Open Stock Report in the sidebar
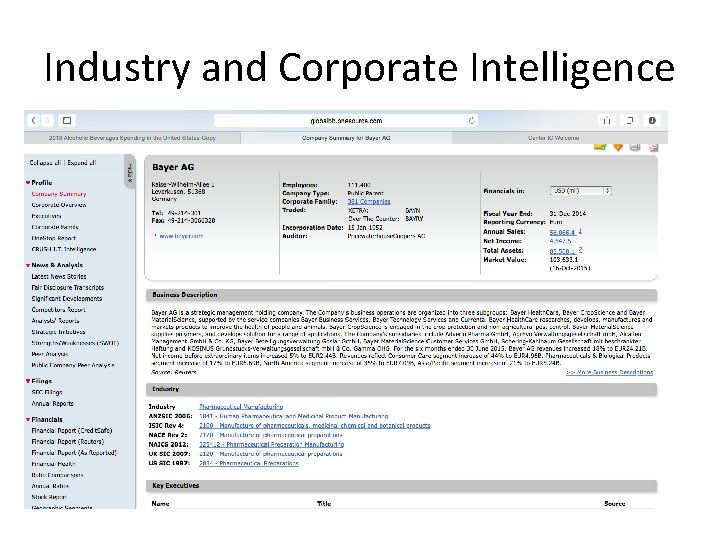720x540 pixels. [x=49, y=497]
